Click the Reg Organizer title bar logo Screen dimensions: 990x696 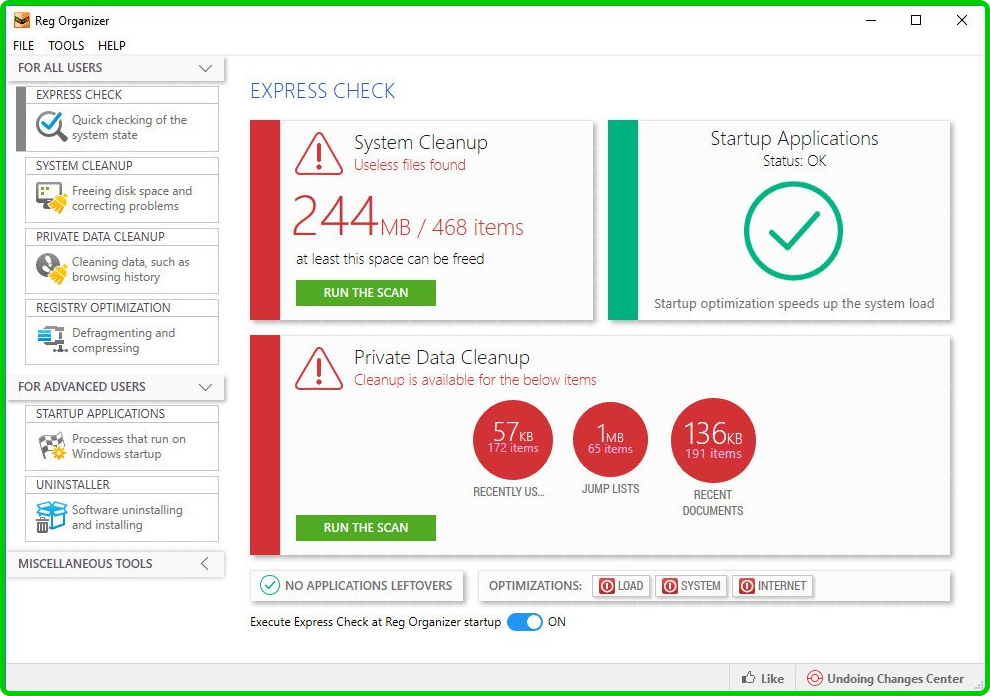pyautogui.click(x=21, y=20)
